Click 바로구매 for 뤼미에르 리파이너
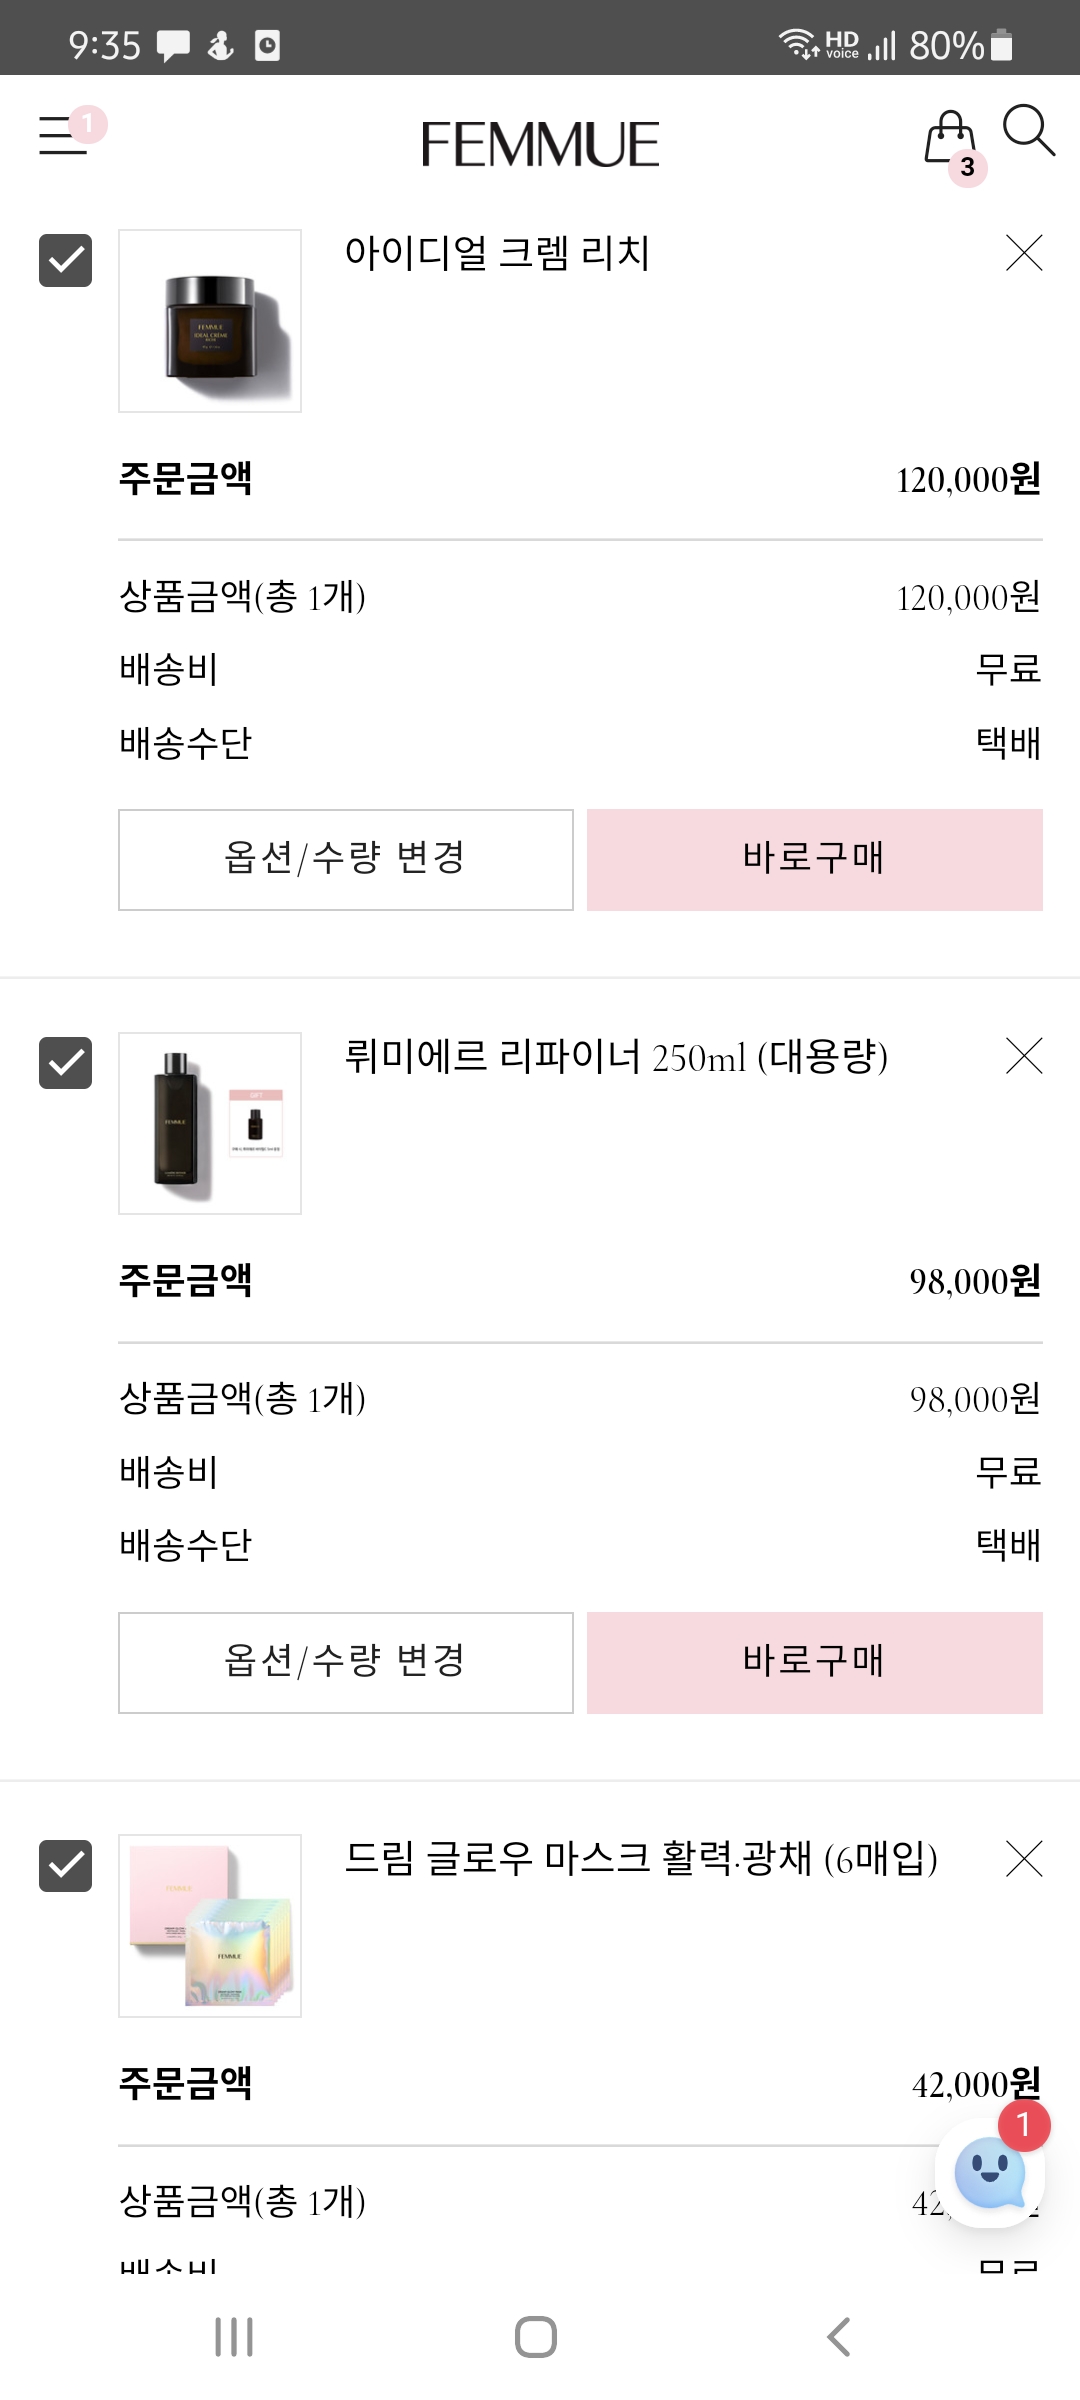Screen dimensions: 1080x2400 (x=815, y=1662)
